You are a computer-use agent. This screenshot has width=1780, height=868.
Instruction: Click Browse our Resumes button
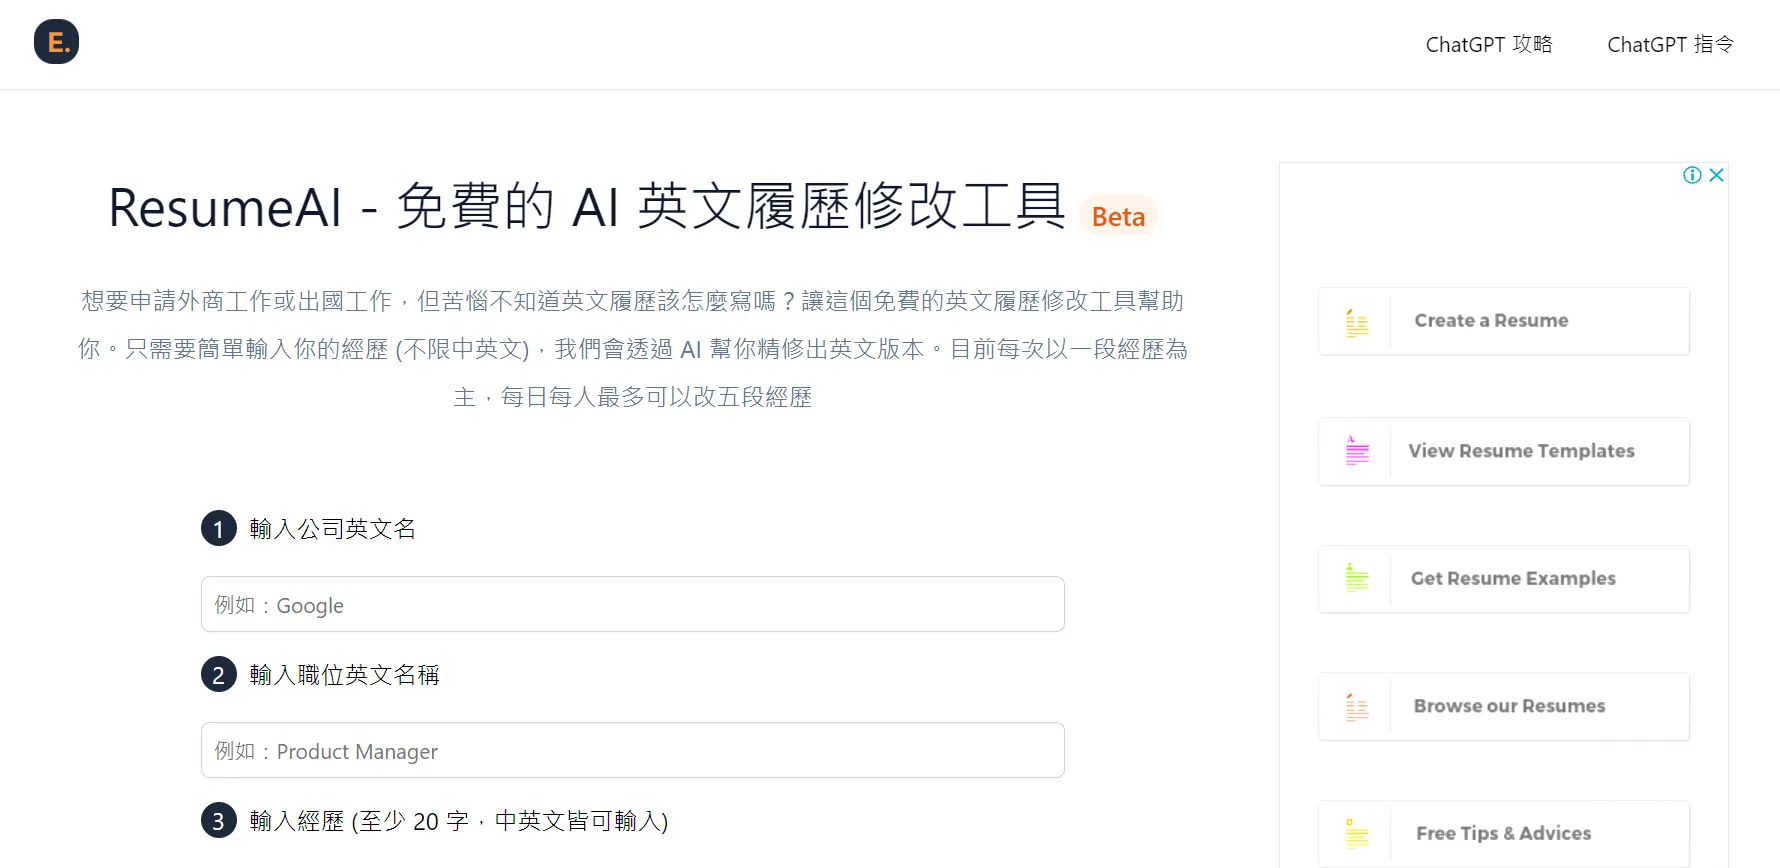tap(1509, 706)
